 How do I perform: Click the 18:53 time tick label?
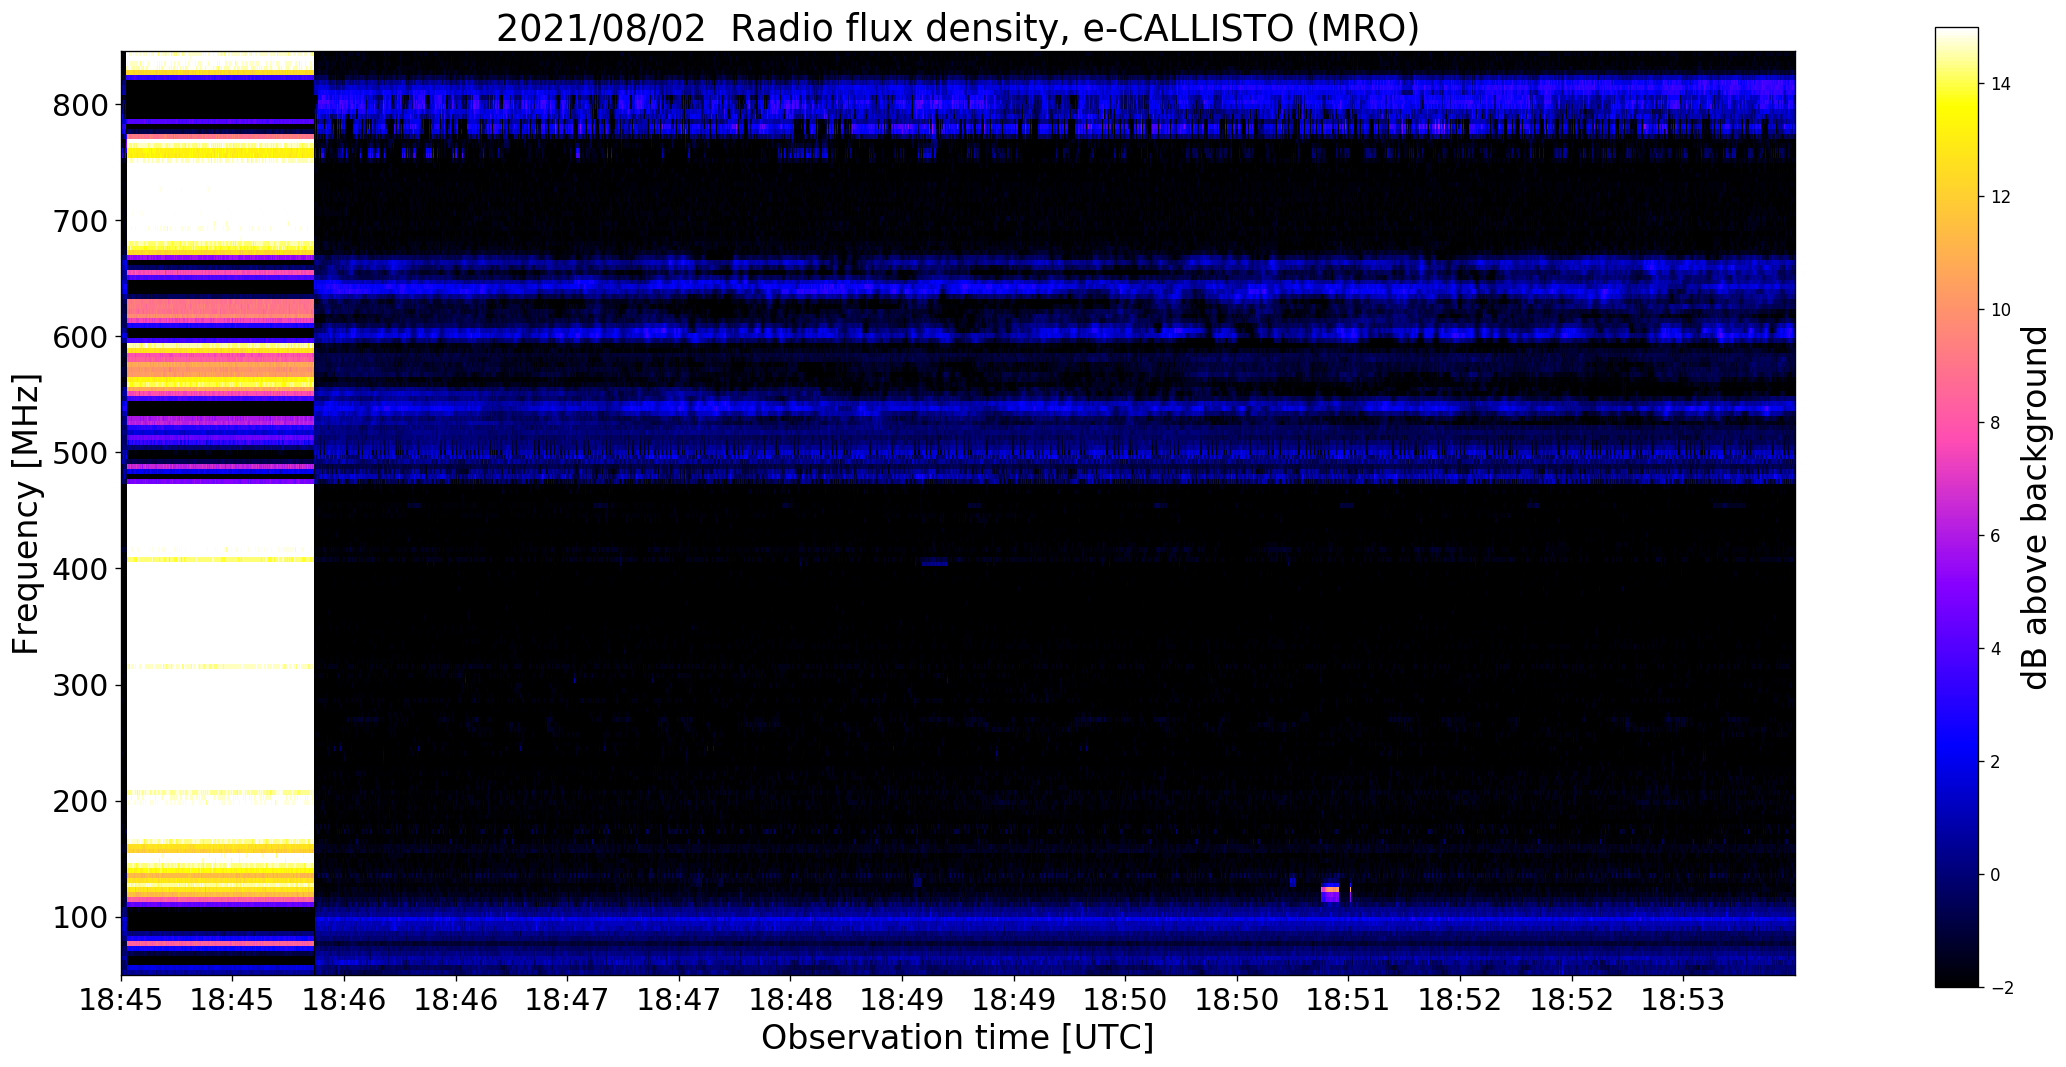[1683, 999]
